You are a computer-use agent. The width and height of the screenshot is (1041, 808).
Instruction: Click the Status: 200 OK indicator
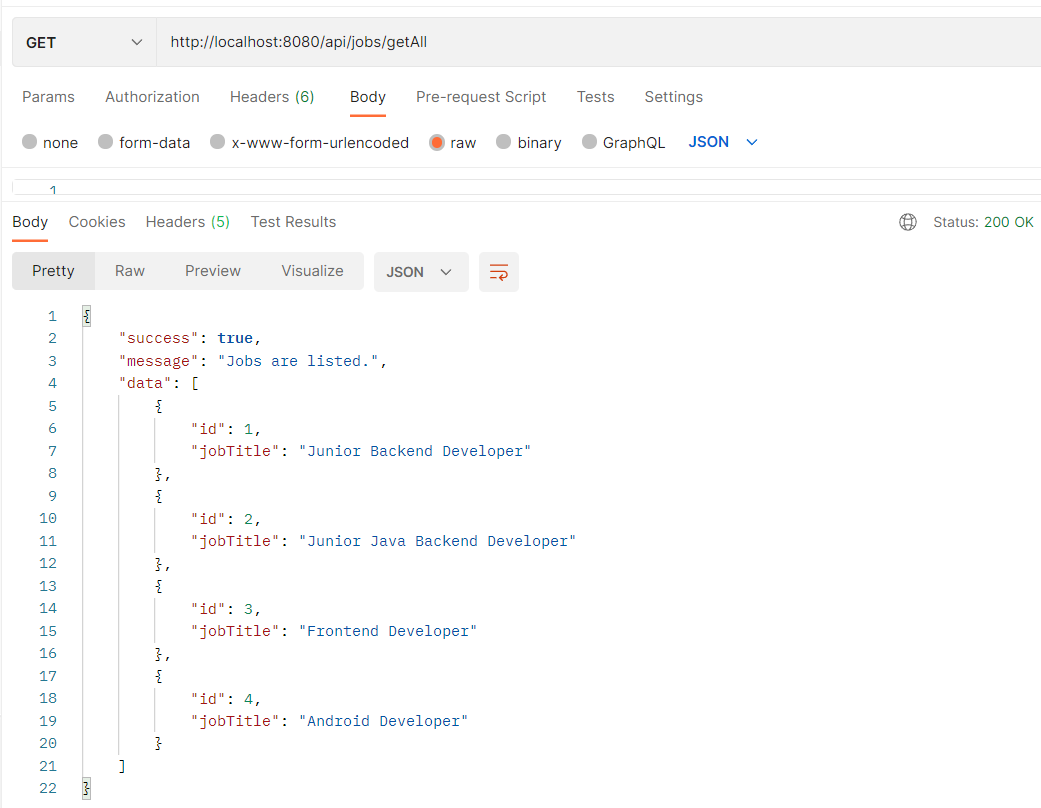coord(983,222)
